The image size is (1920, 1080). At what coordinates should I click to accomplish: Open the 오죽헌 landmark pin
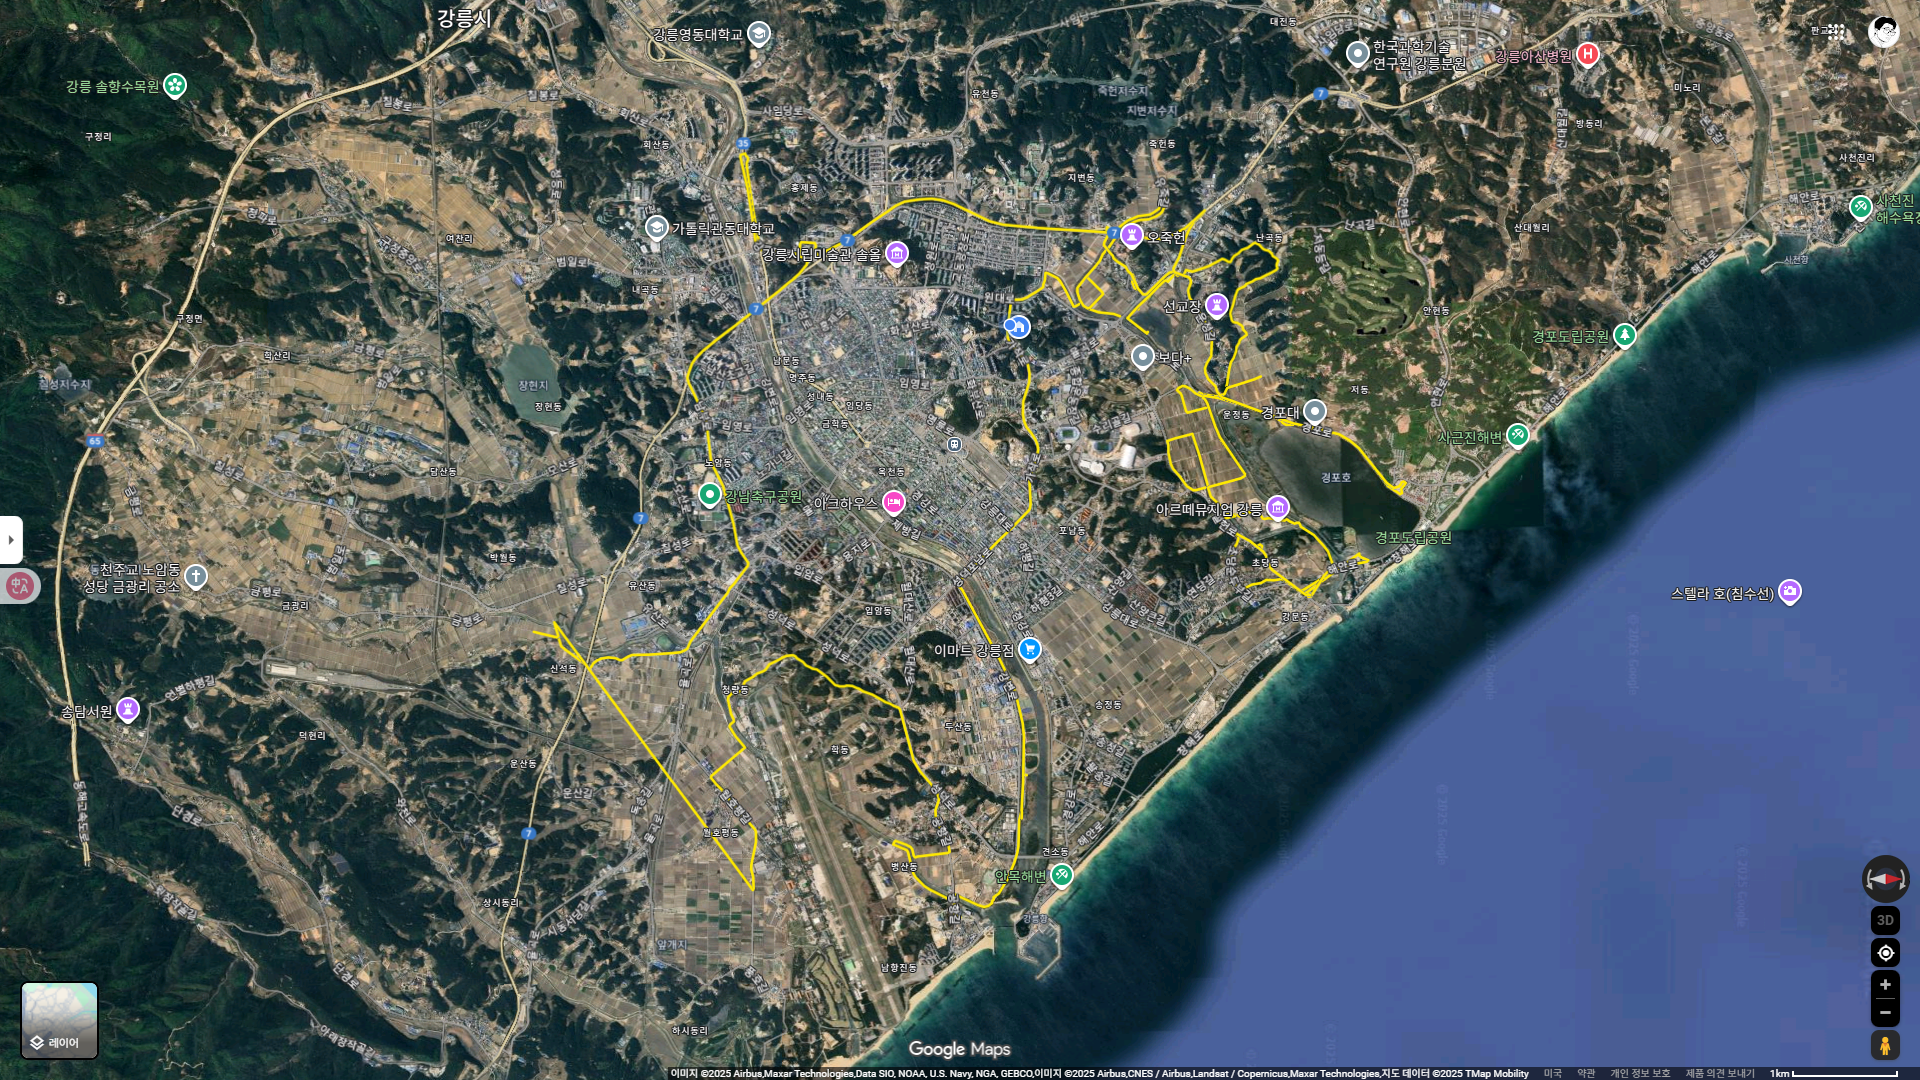(1131, 235)
